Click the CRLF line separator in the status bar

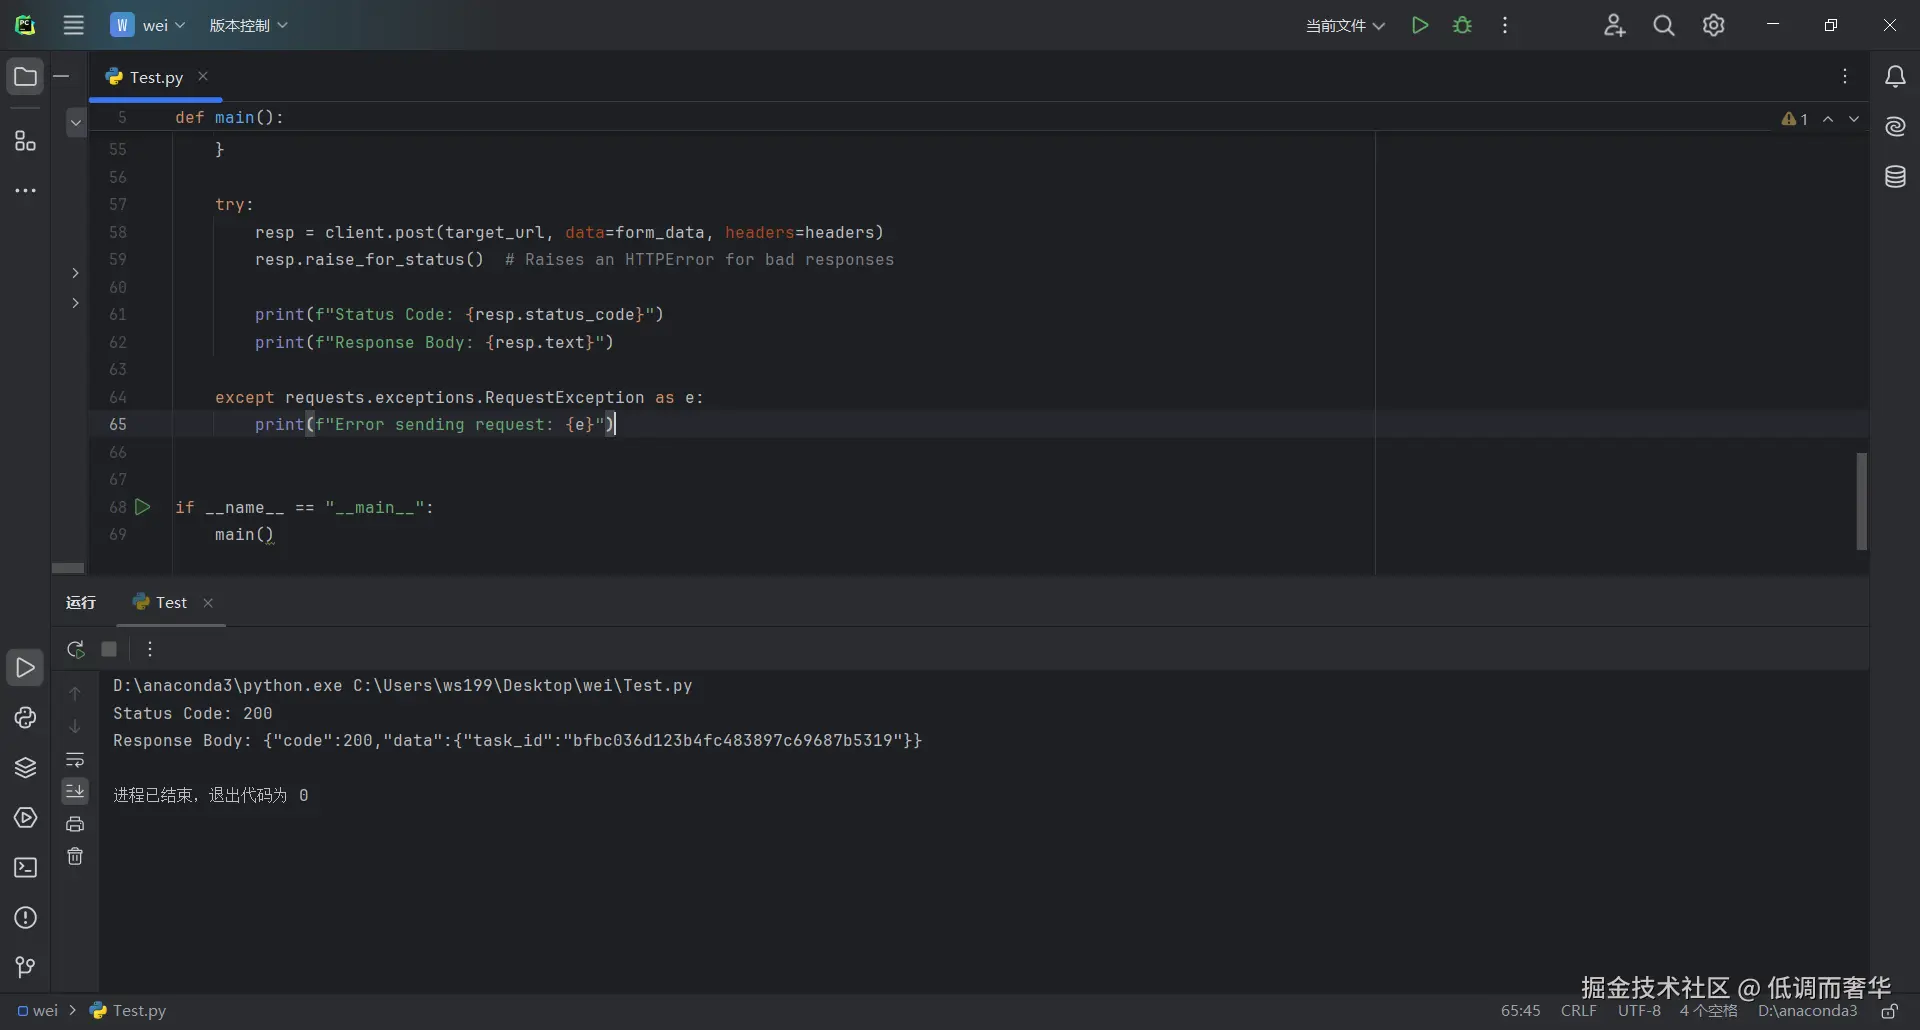tap(1579, 1011)
